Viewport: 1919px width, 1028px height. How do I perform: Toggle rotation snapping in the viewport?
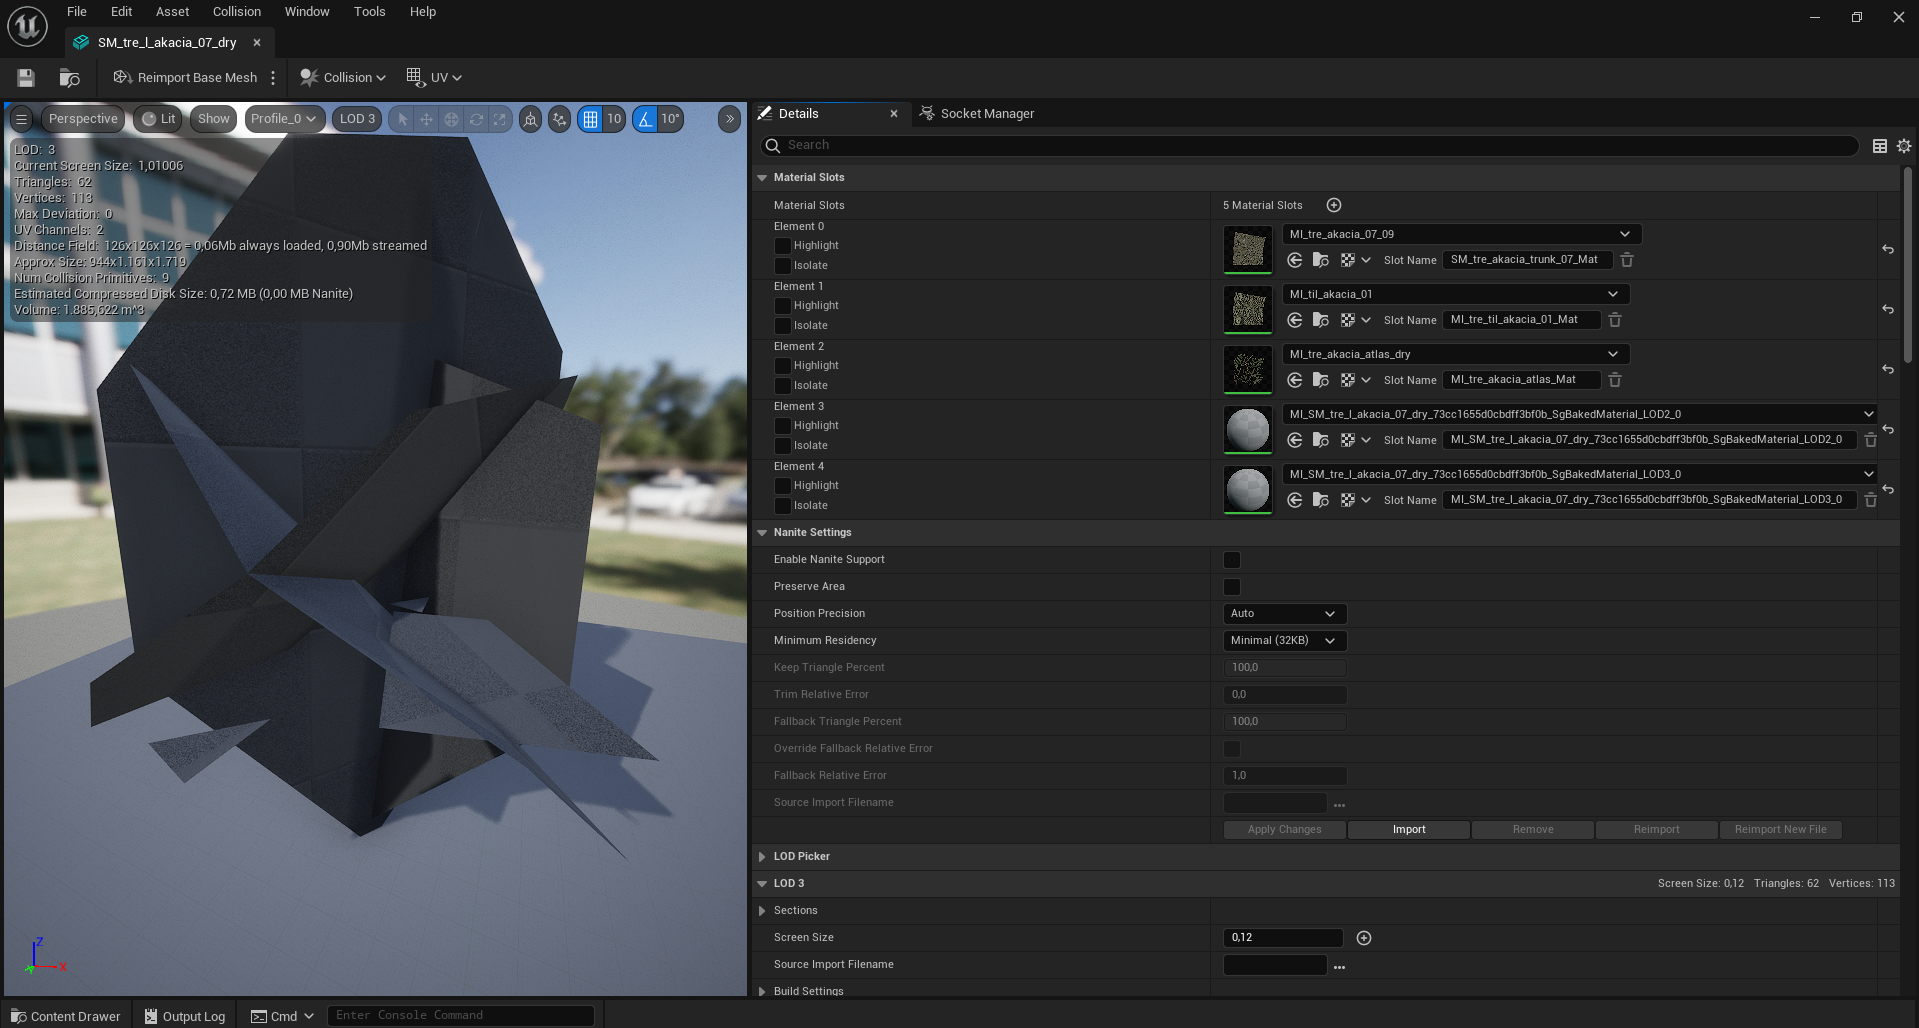pyautogui.click(x=645, y=119)
